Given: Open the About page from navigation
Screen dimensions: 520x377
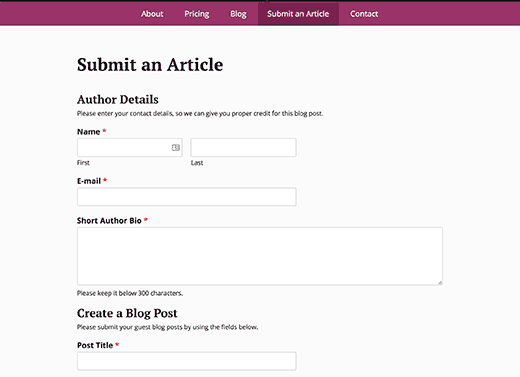Looking at the screenshot, I should point(152,14).
